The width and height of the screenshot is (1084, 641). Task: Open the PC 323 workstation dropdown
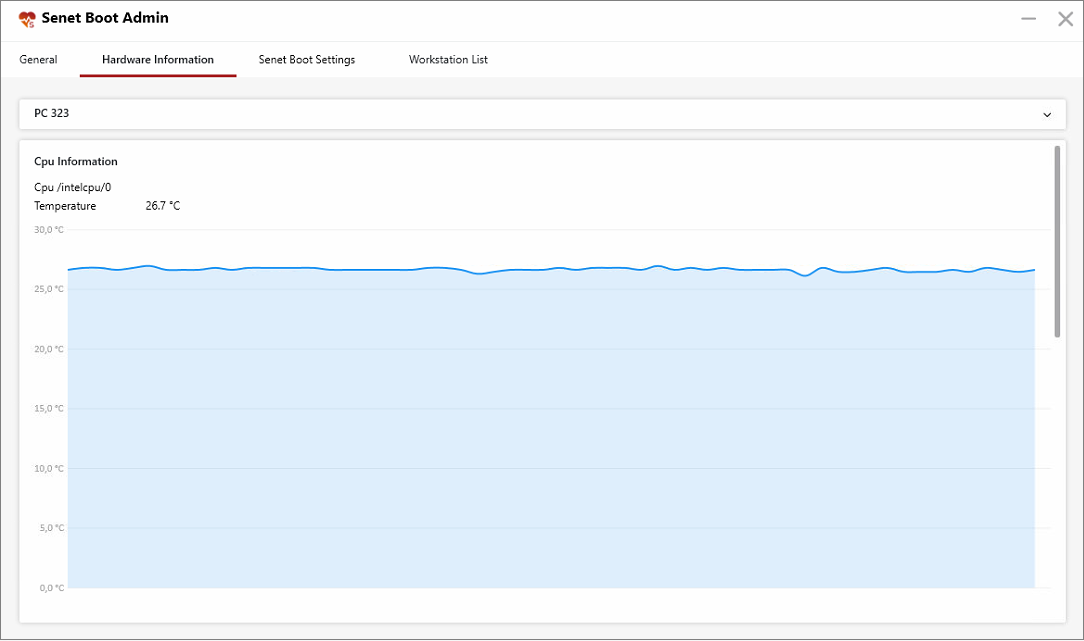(x=542, y=114)
